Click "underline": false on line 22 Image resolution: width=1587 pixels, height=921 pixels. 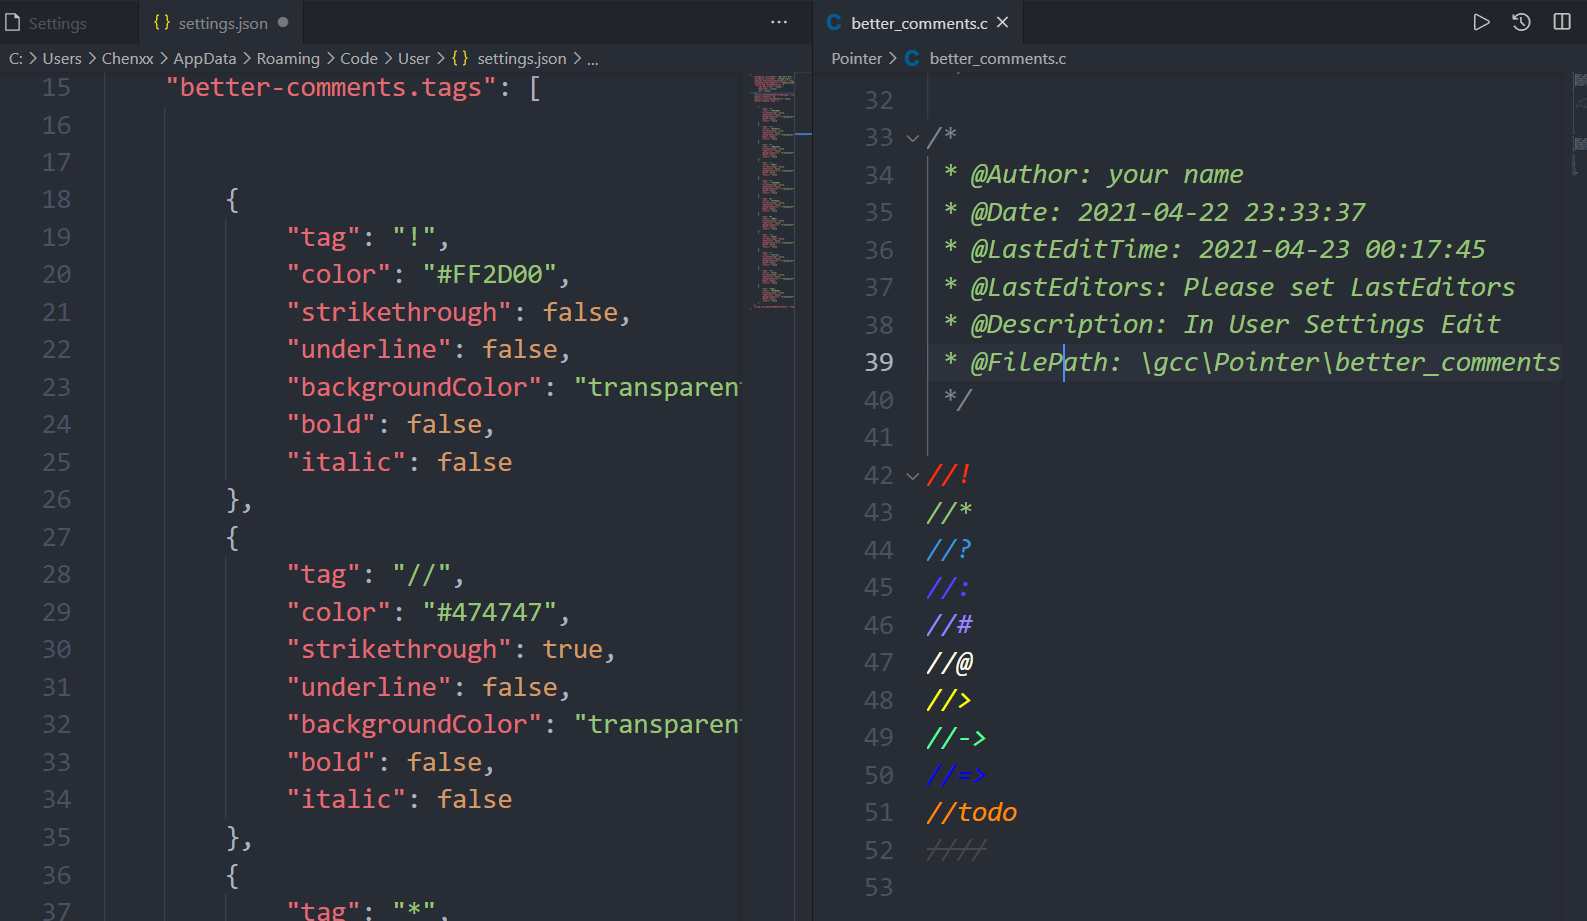[428, 349]
